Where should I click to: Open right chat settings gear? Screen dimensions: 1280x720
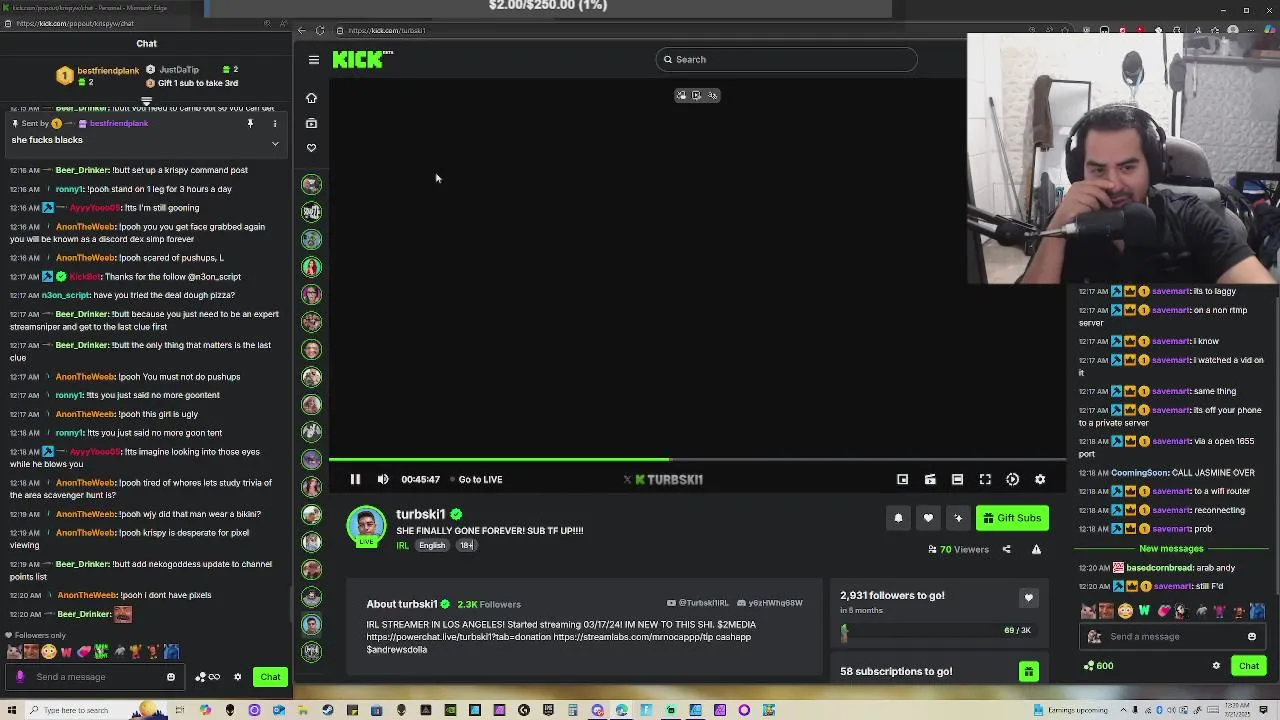coord(1216,666)
